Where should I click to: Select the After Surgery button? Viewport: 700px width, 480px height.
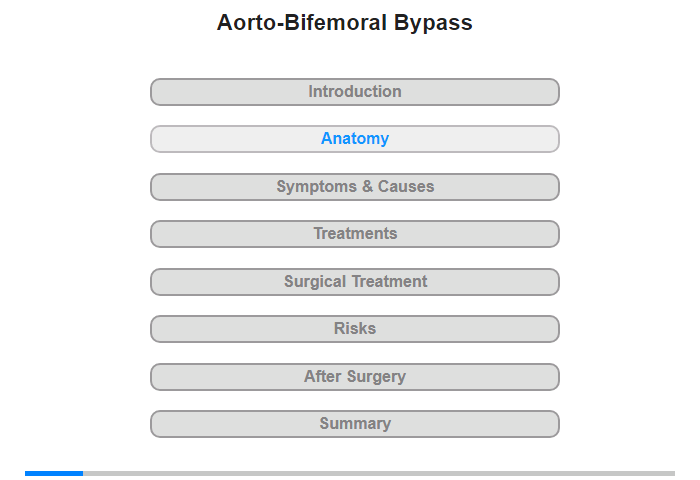pyautogui.click(x=354, y=377)
